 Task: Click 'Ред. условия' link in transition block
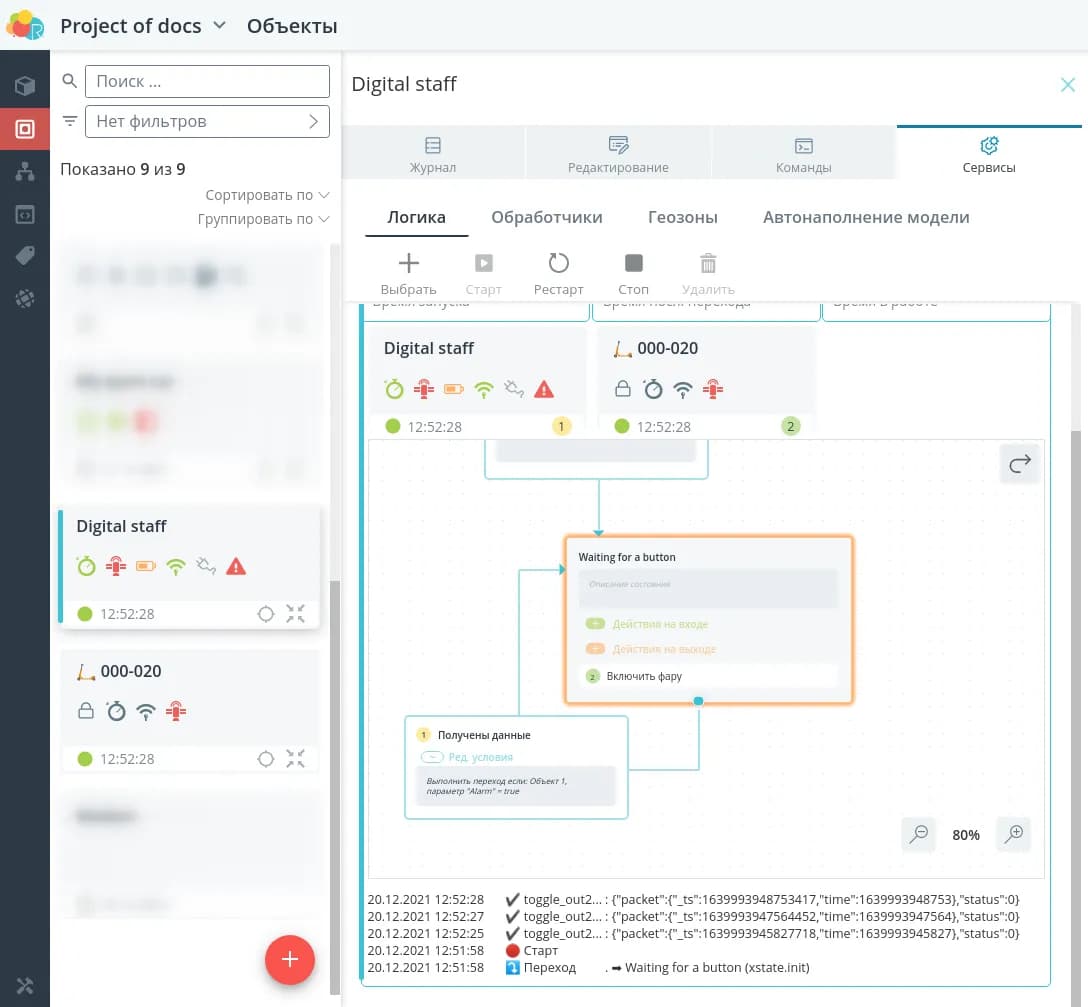(x=480, y=757)
